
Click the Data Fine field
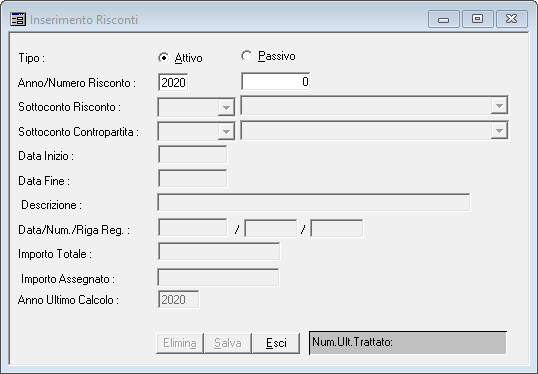pyautogui.click(x=192, y=178)
